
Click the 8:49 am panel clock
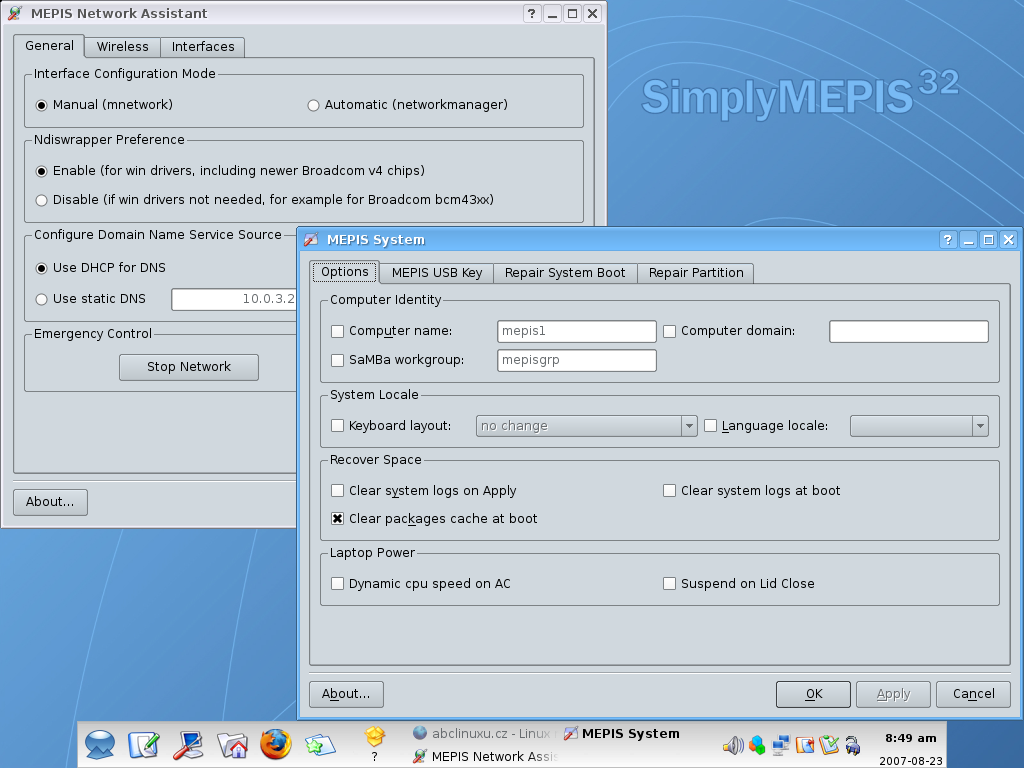click(x=910, y=738)
